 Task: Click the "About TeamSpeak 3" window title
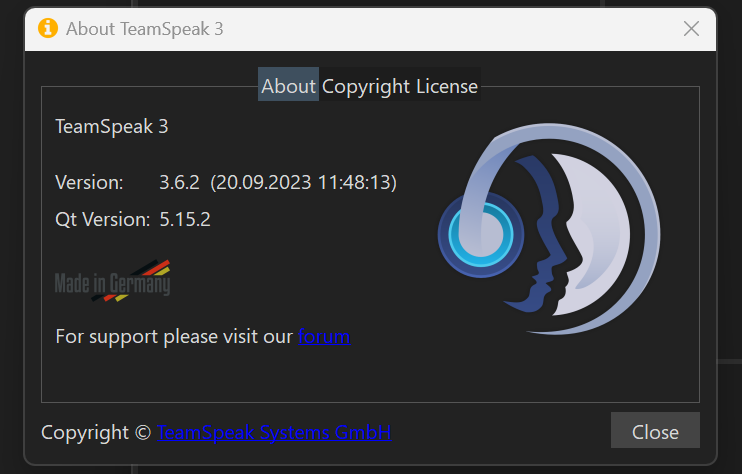(x=144, y=29)
